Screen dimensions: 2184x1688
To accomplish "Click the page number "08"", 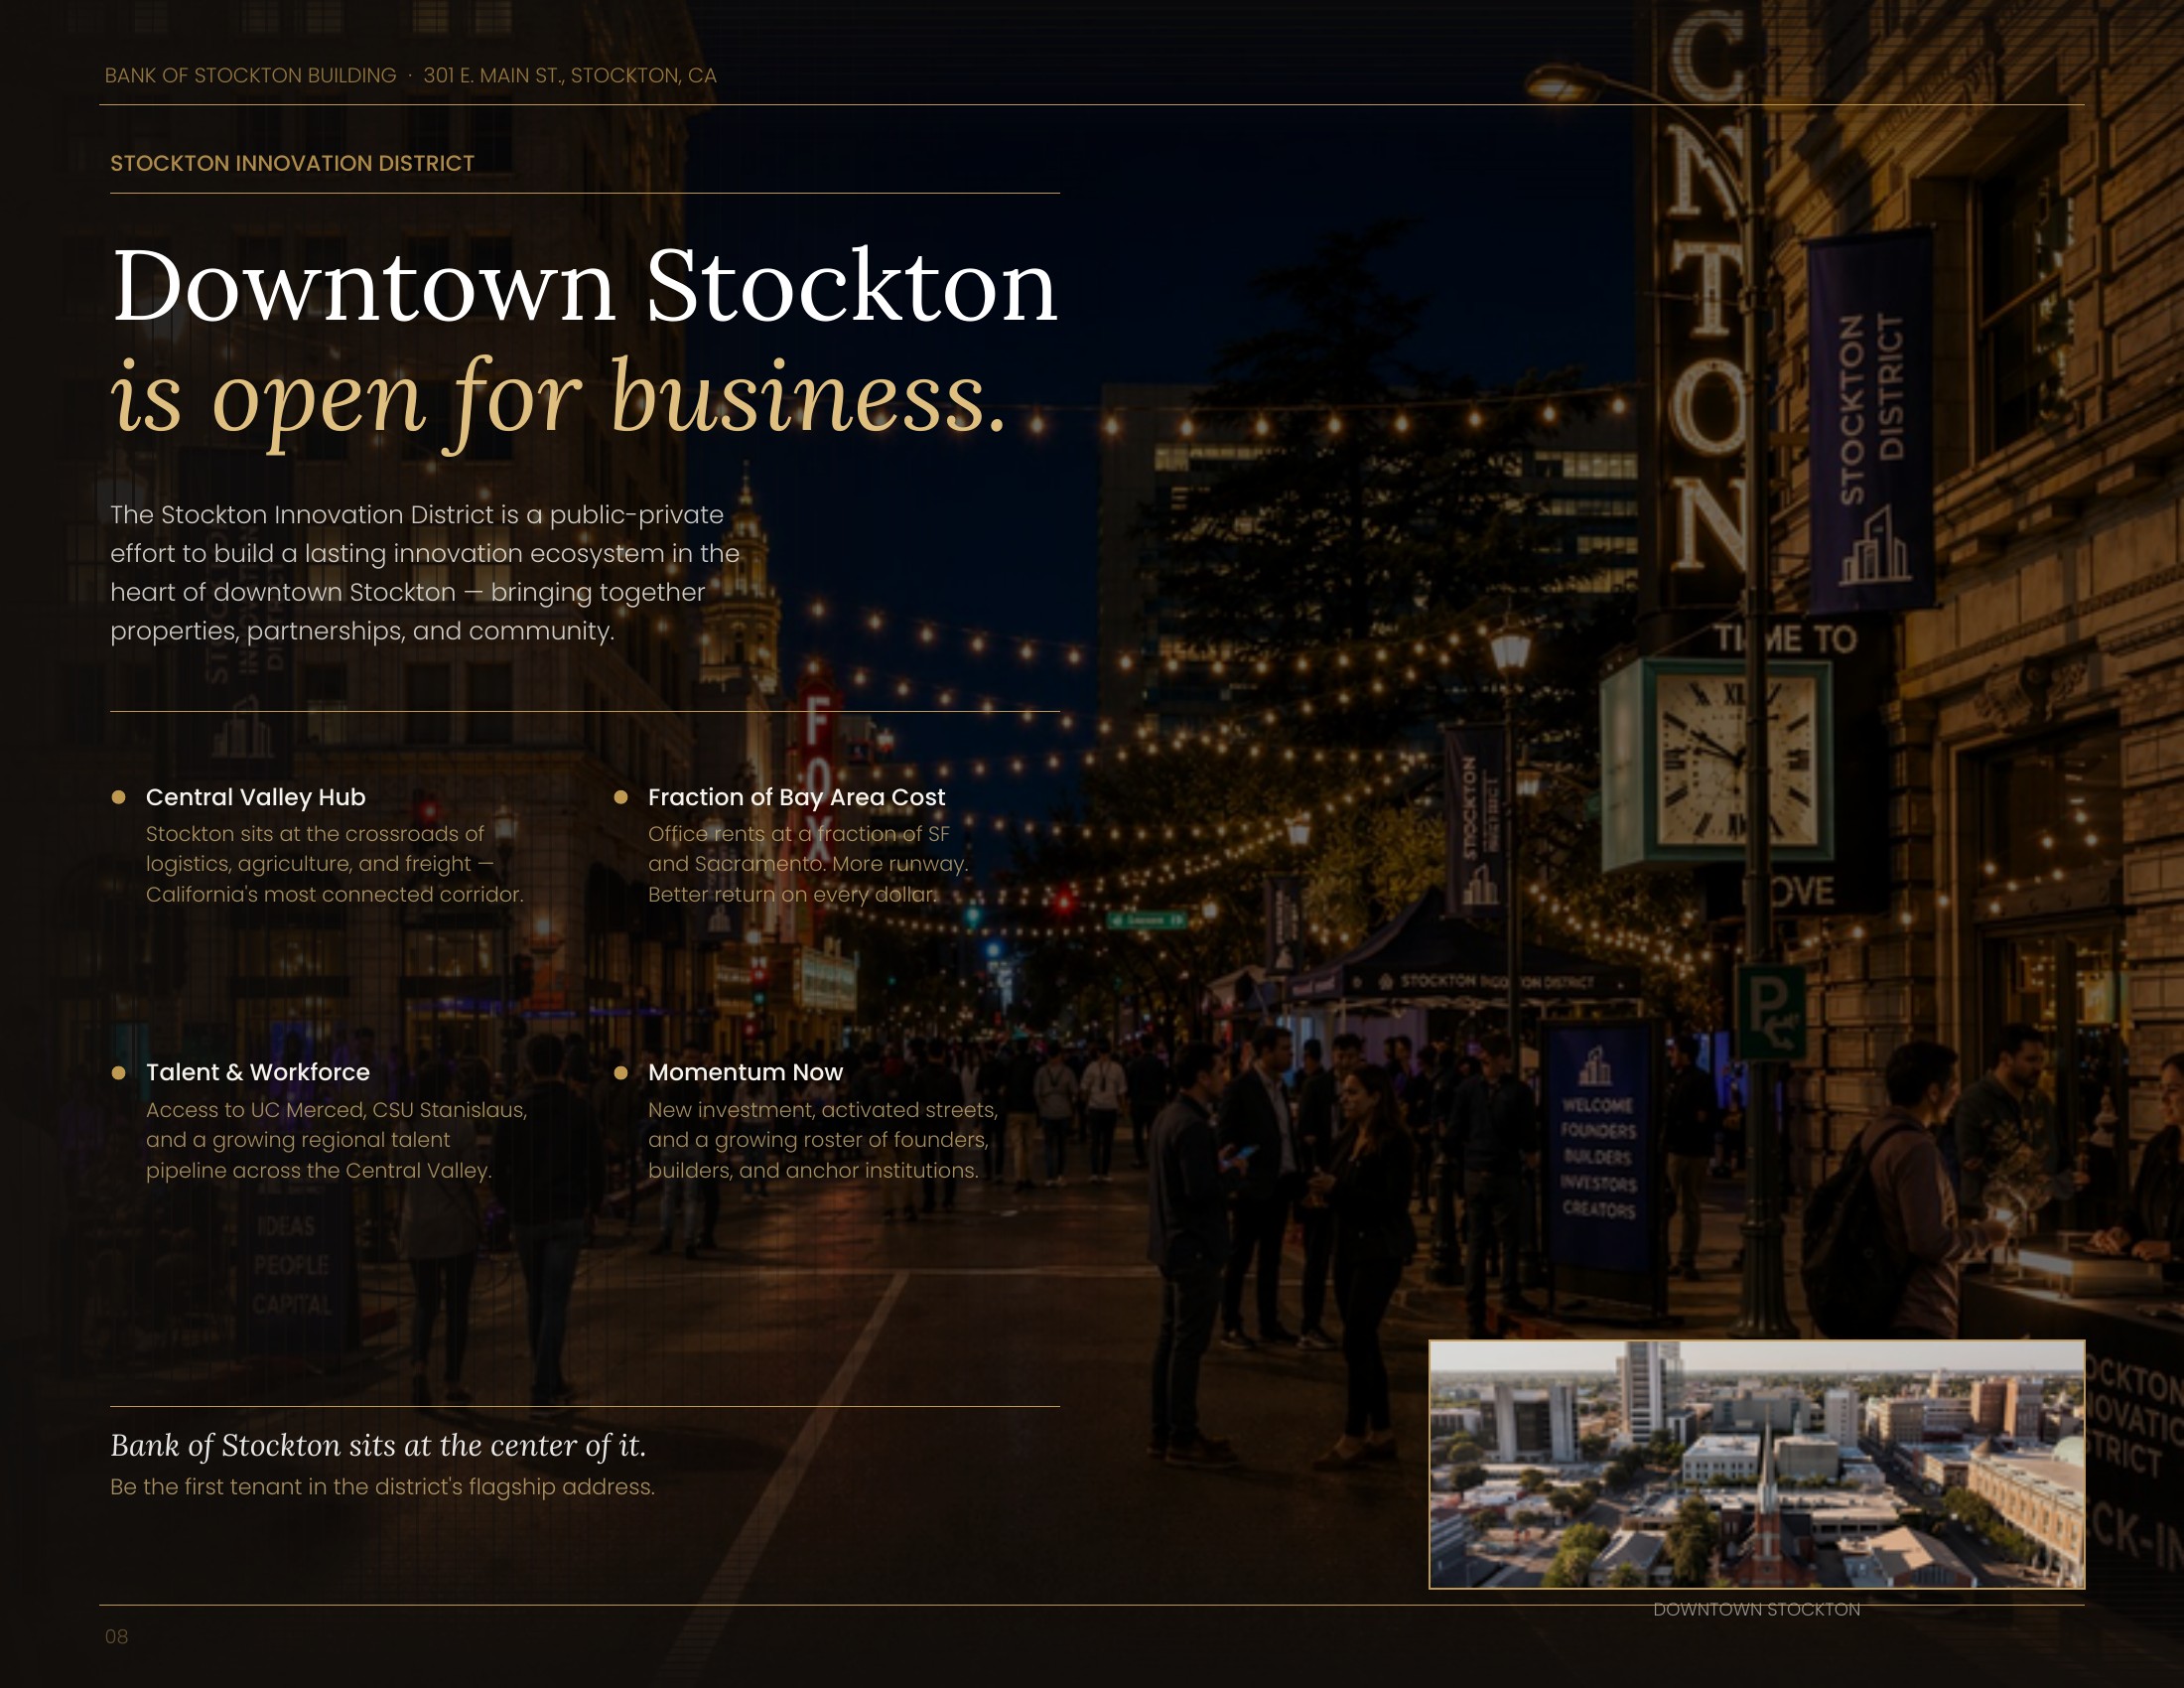I will click(116, 1637).
